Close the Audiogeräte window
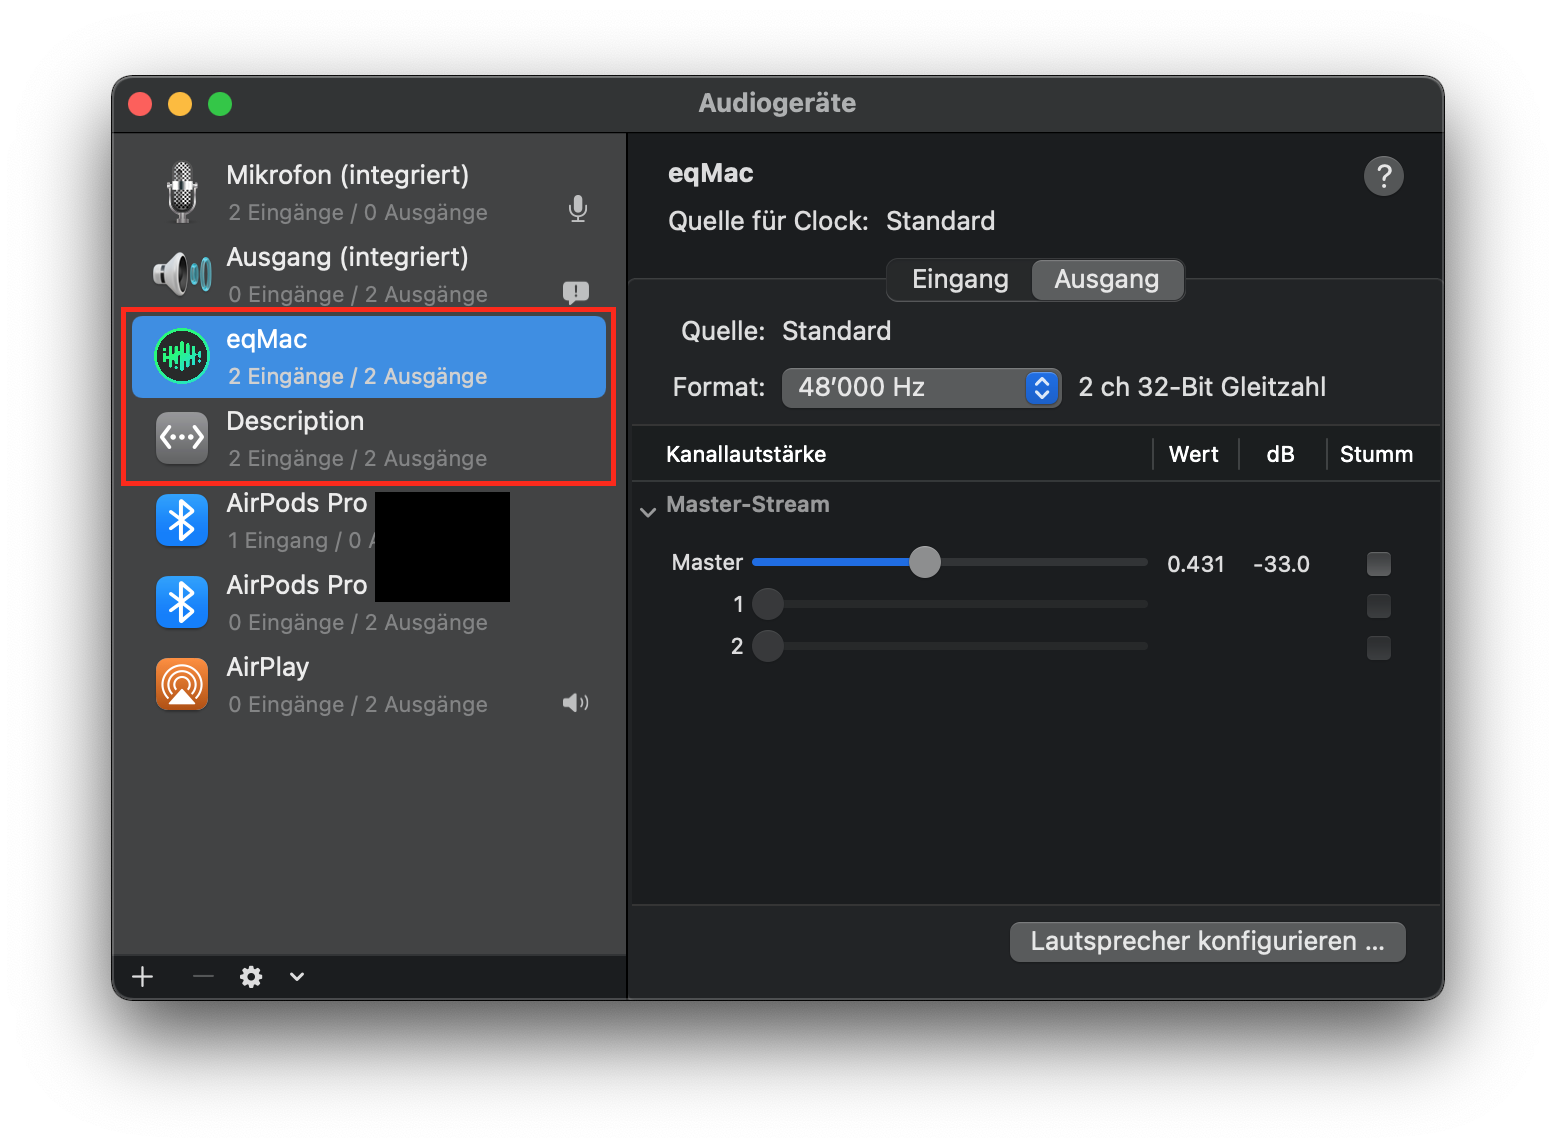 [x=140, y=104]
